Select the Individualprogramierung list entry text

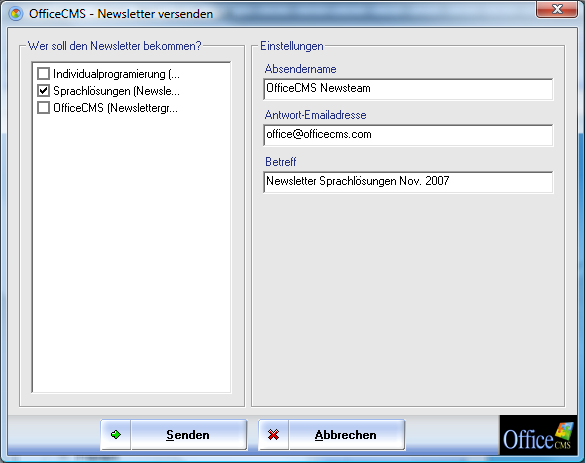[116, 74]
